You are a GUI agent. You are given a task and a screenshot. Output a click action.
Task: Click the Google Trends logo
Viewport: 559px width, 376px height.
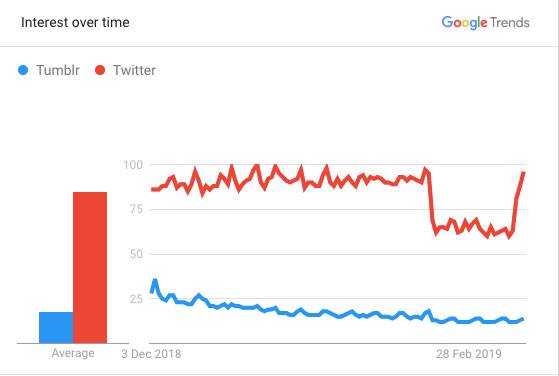click(485, 23)
